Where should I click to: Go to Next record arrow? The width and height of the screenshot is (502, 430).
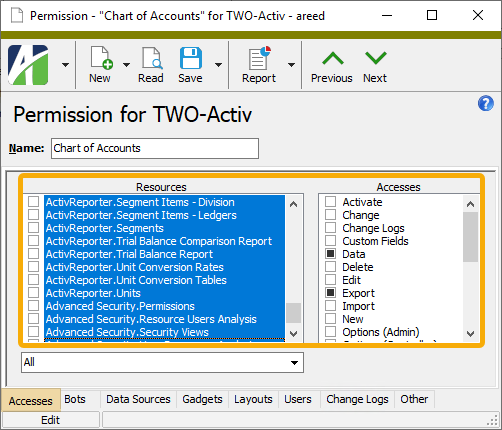[376, 59]
